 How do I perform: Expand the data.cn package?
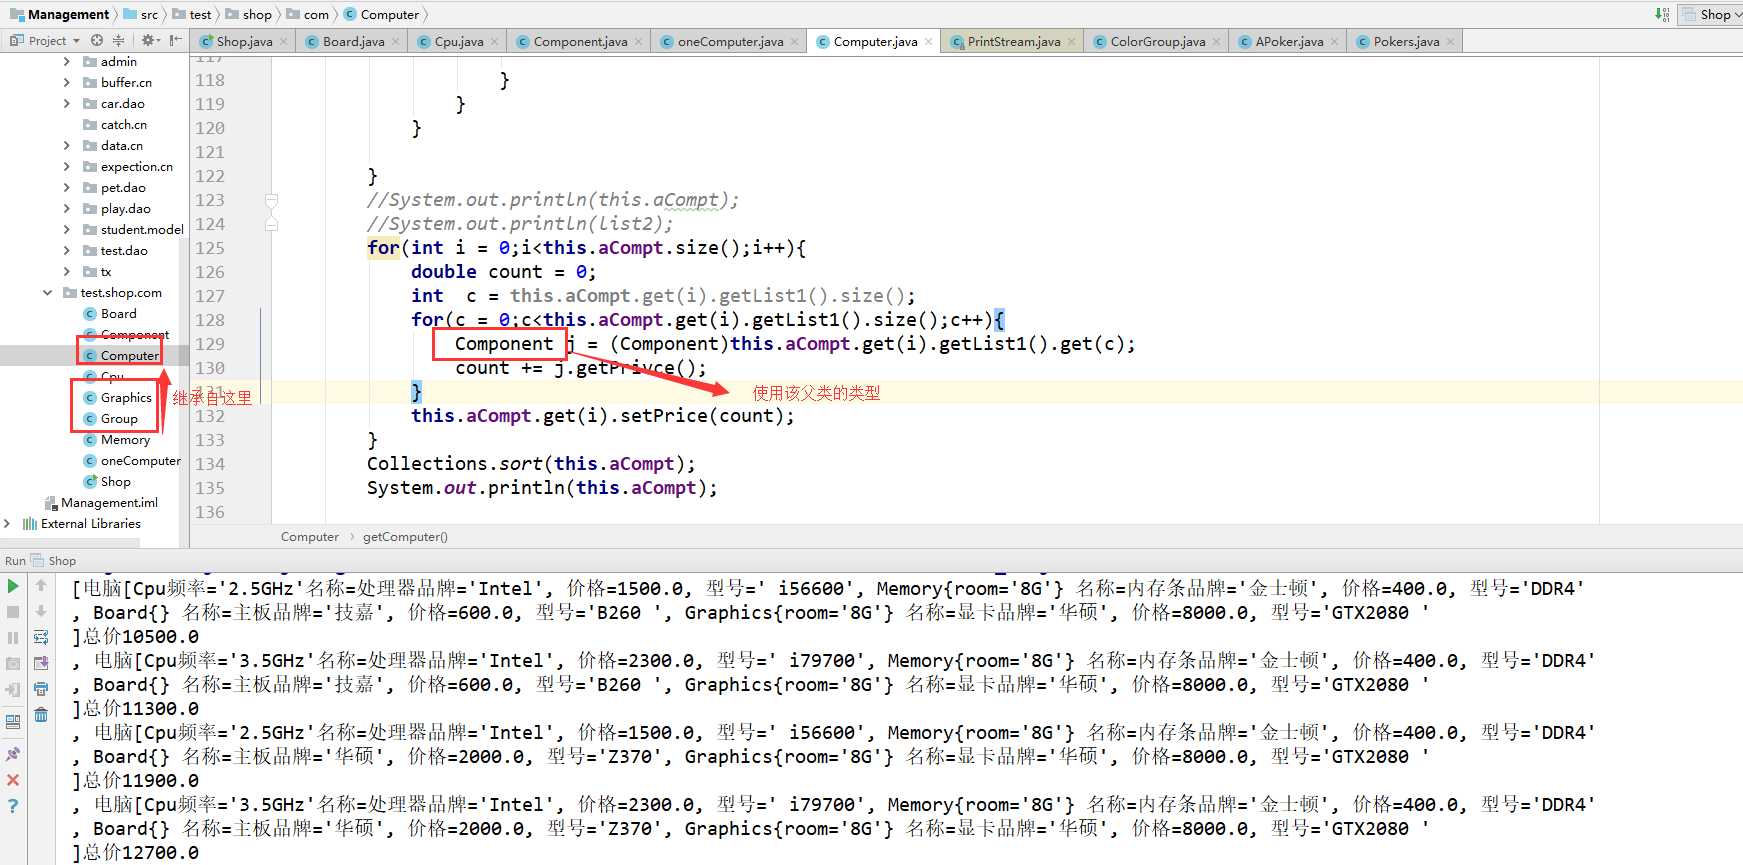click(x=67, y=145)
